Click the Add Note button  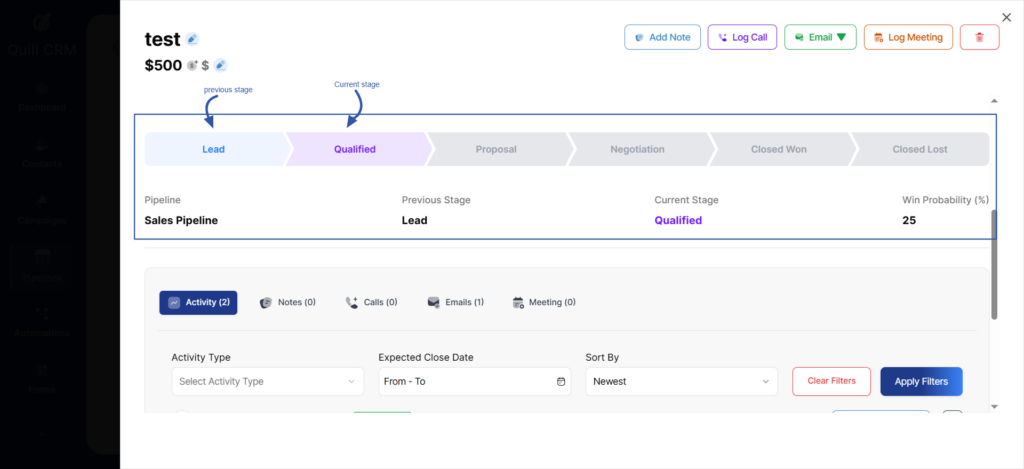coord(661,37)
